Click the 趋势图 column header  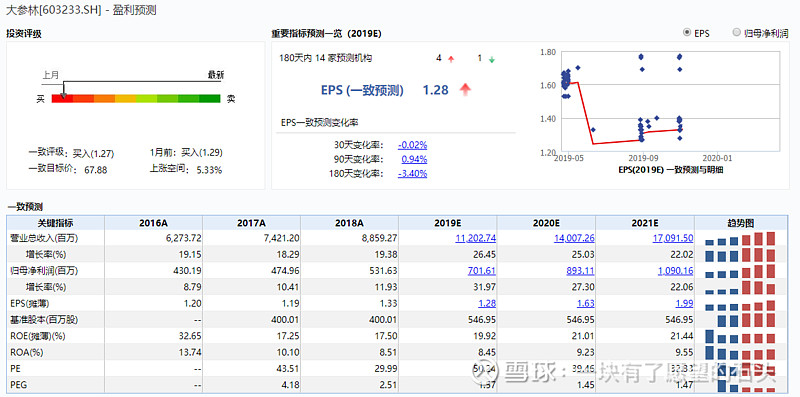click(x=740, y=223)
